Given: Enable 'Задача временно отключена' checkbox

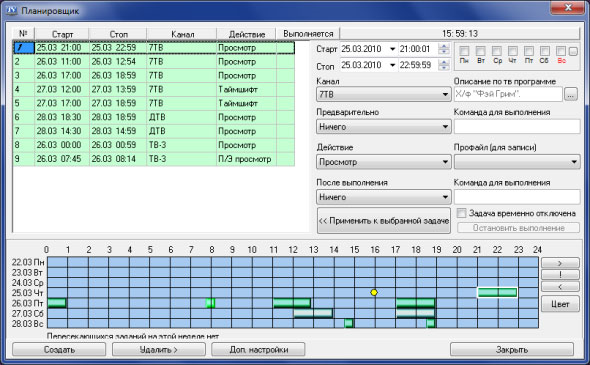Looking at the screenshot, I should tap(461, 213).
